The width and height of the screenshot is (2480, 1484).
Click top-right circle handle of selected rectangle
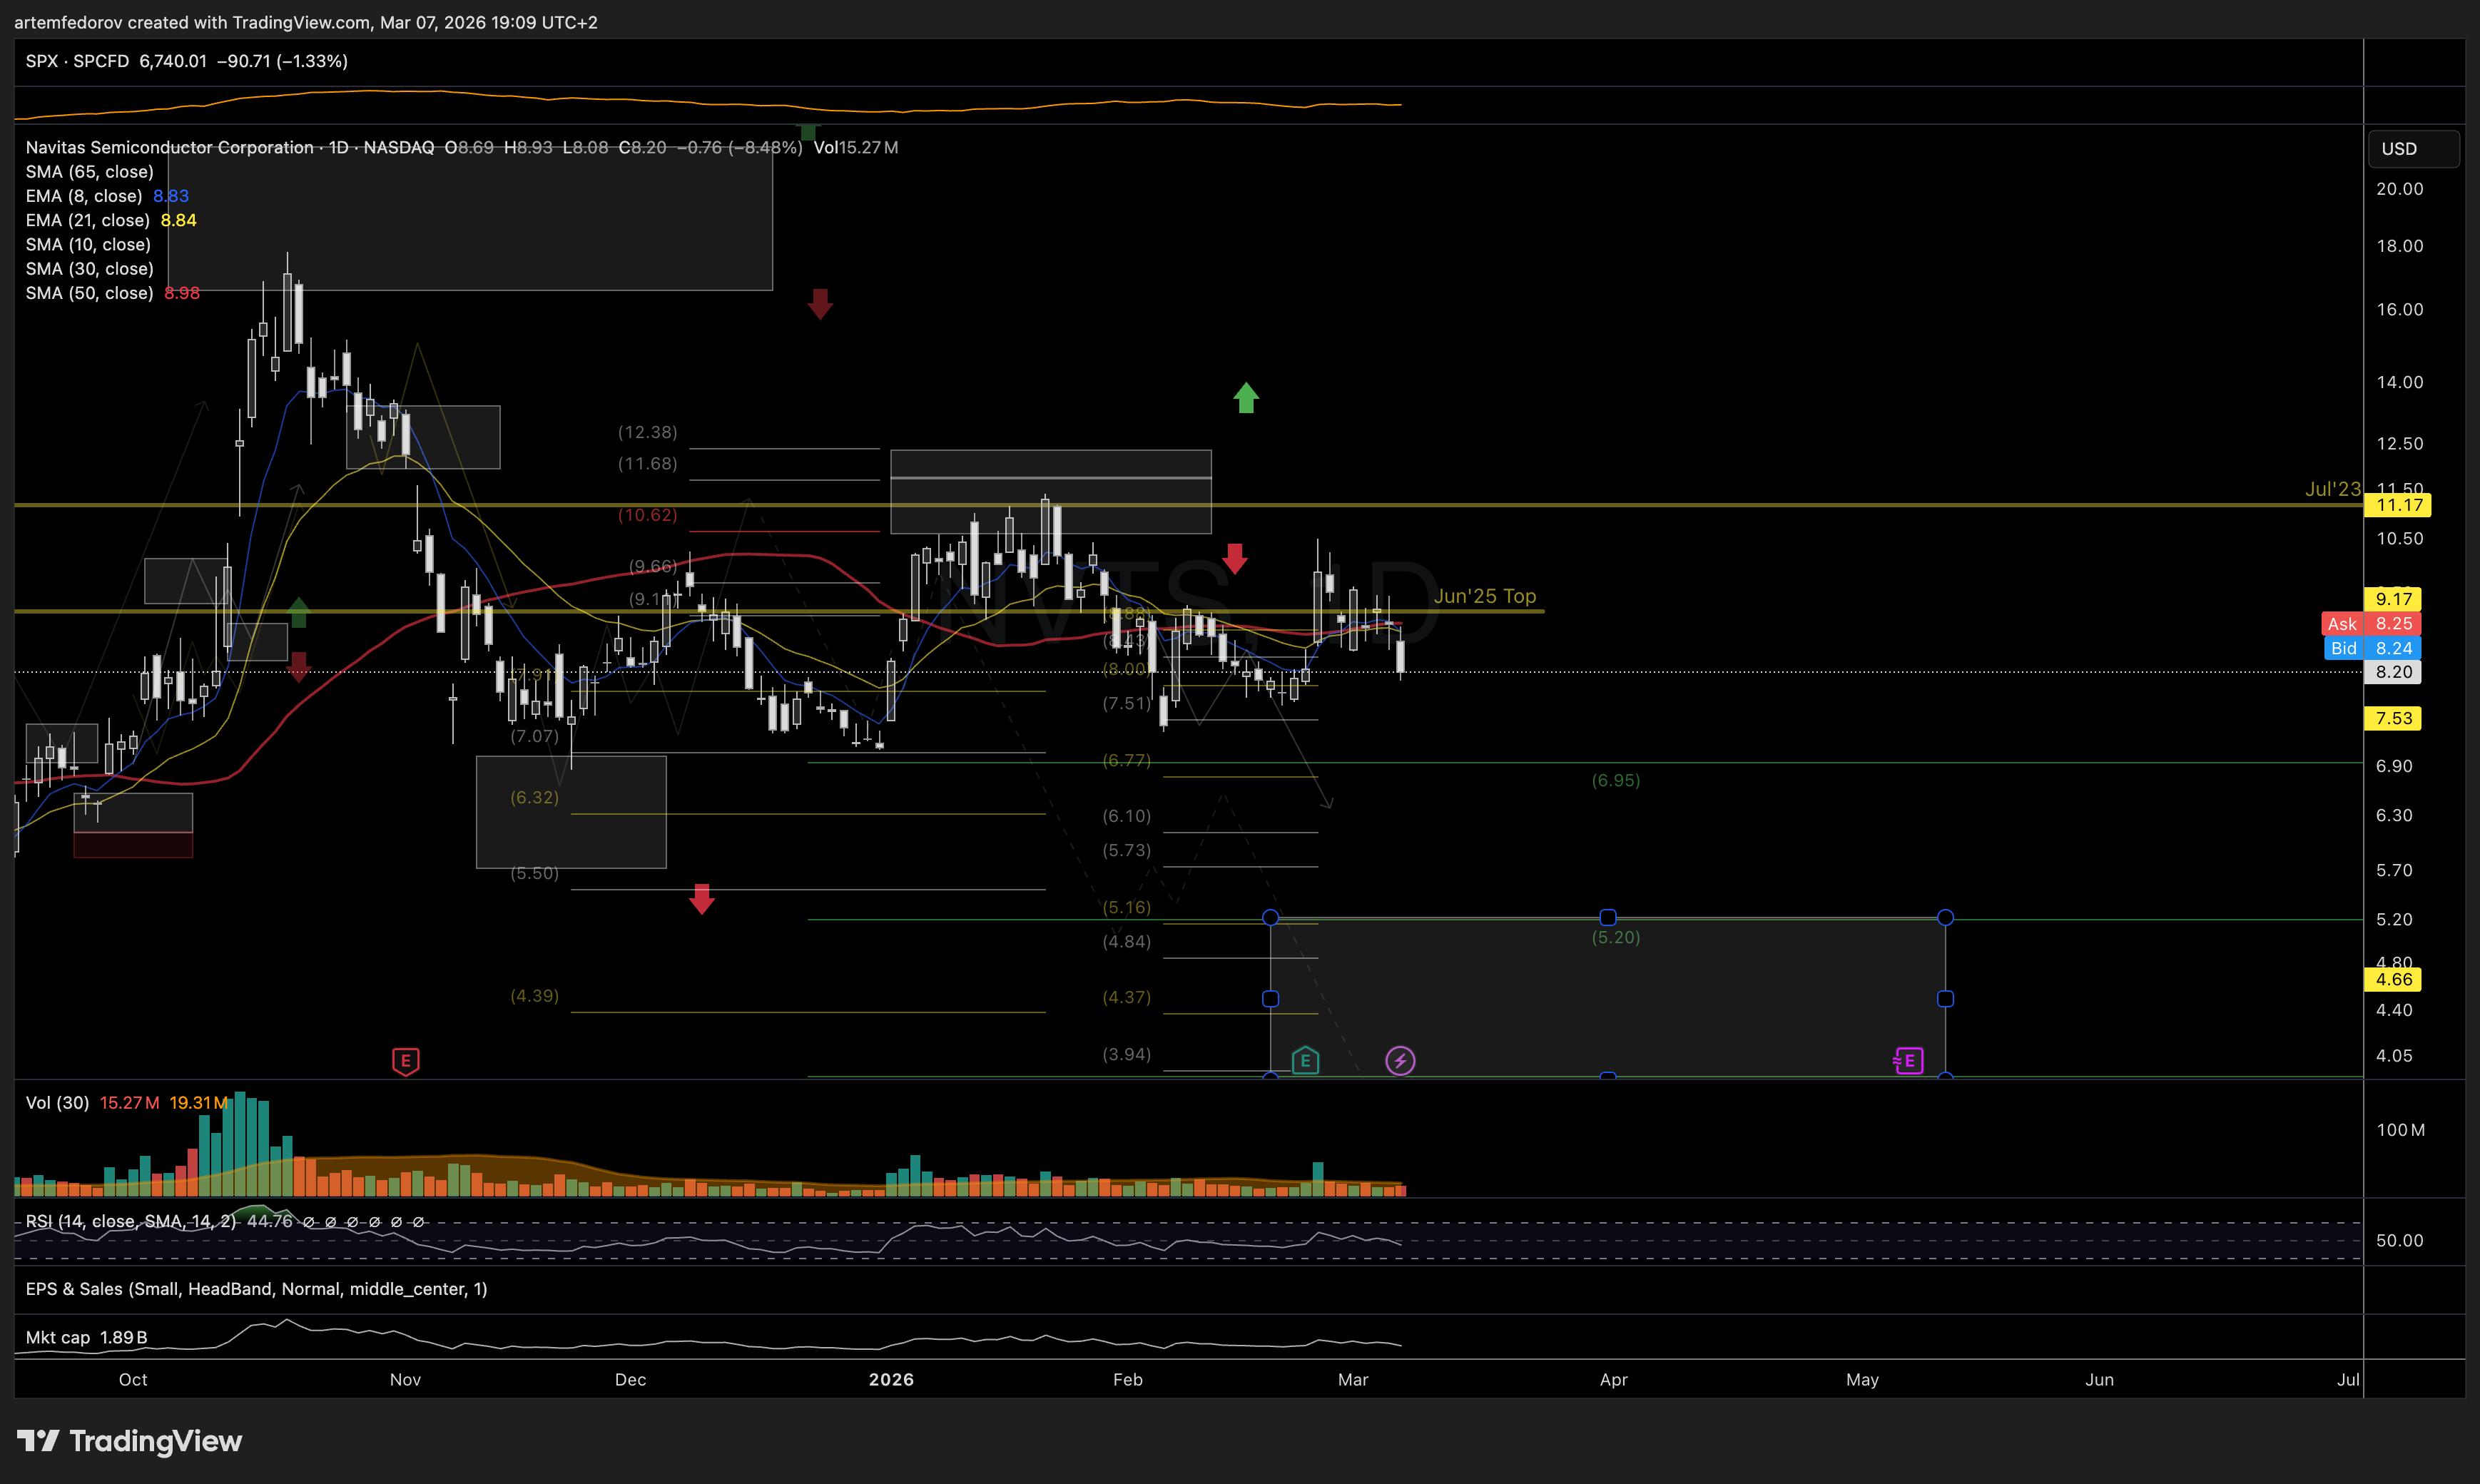click(1945, 917)
